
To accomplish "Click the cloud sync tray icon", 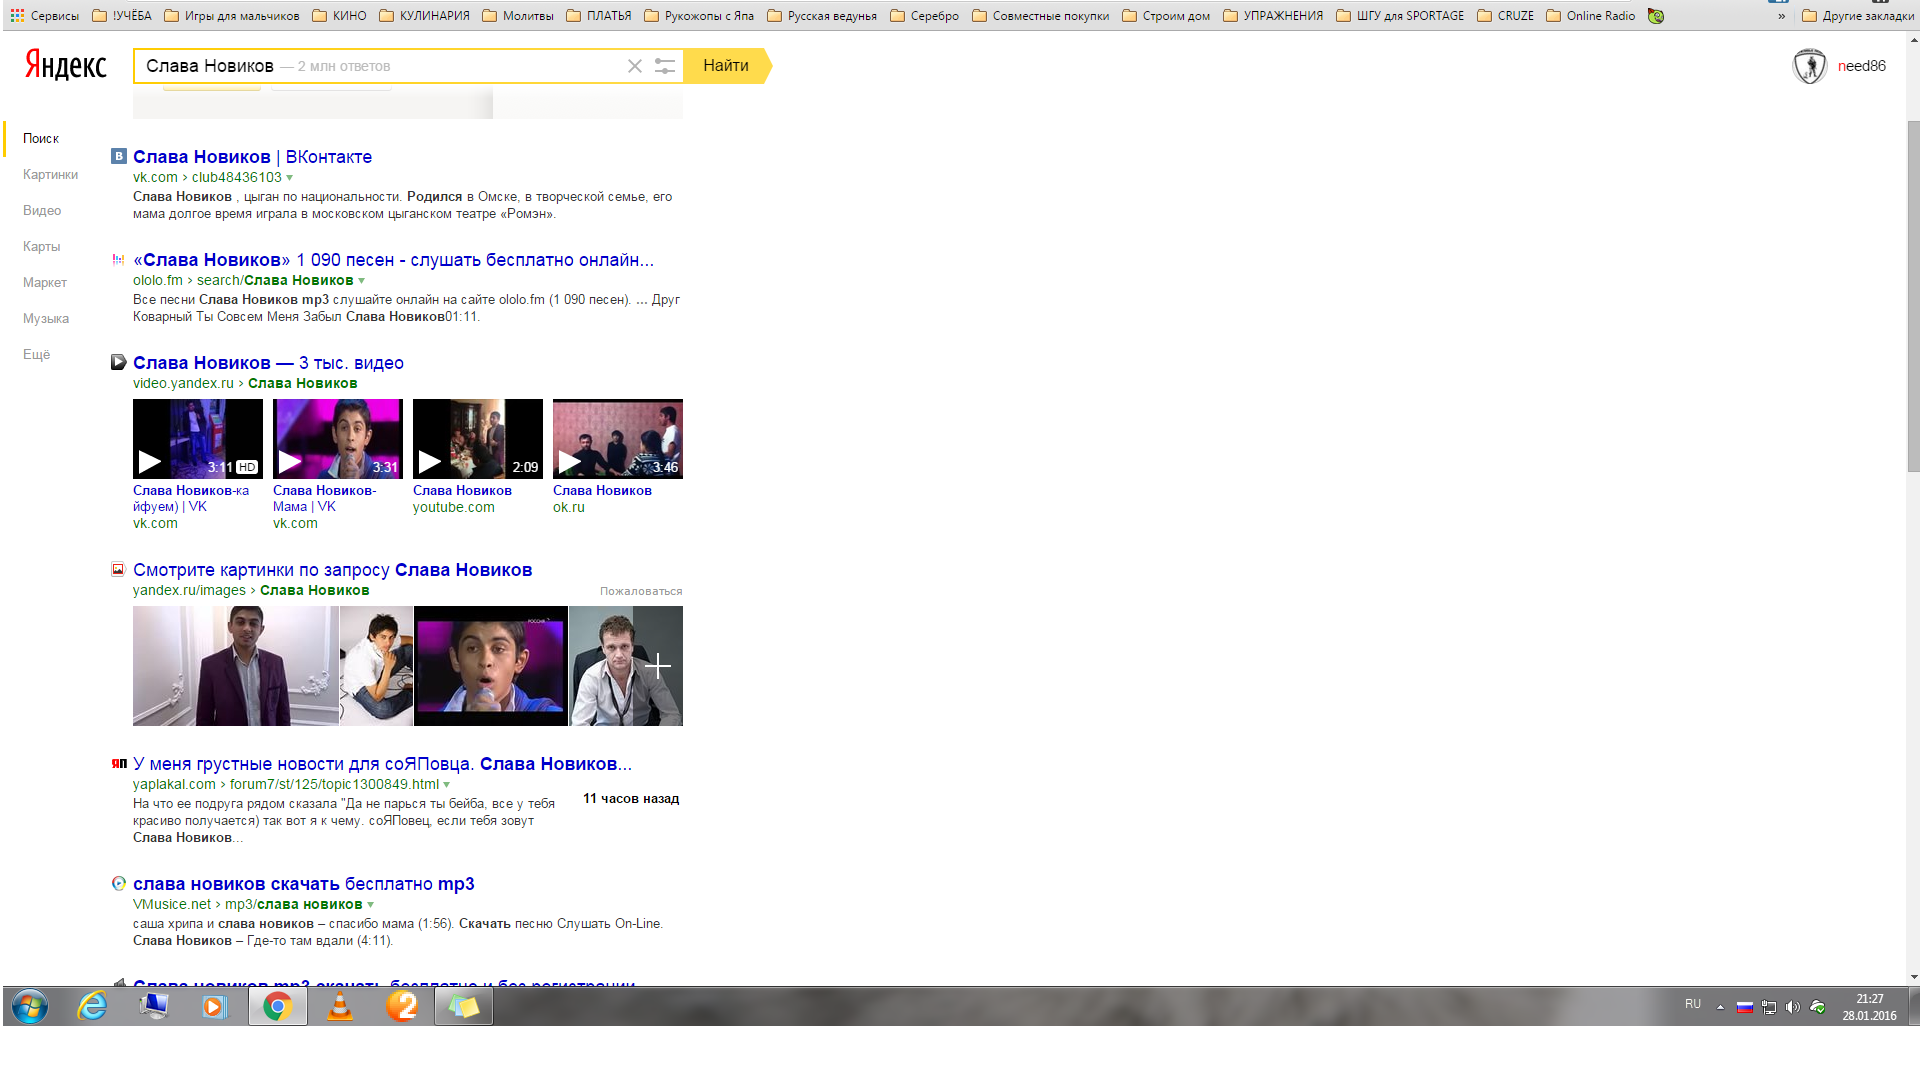I will (1818, 1007).
